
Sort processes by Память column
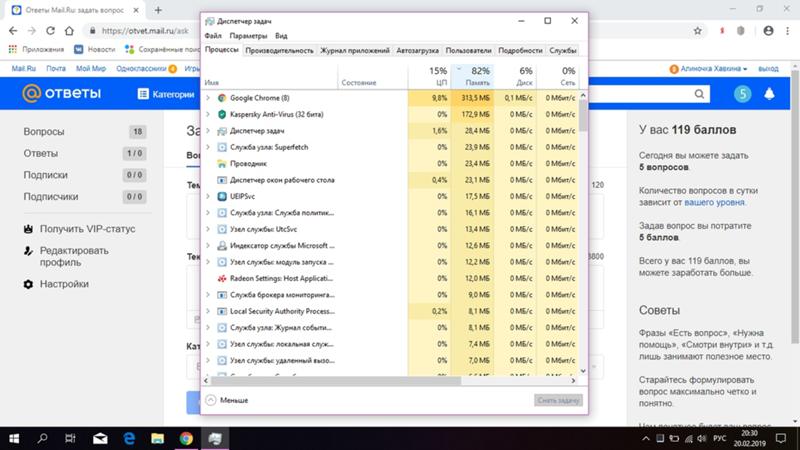click(472, 76)
